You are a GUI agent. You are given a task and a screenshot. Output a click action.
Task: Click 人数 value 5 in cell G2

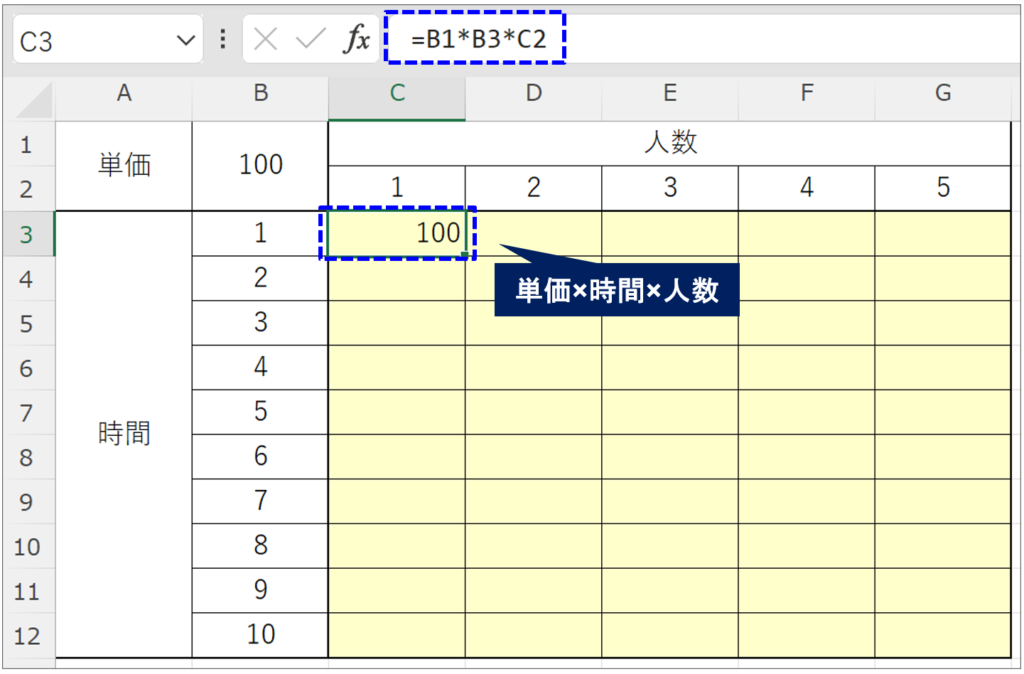[943, 188]
